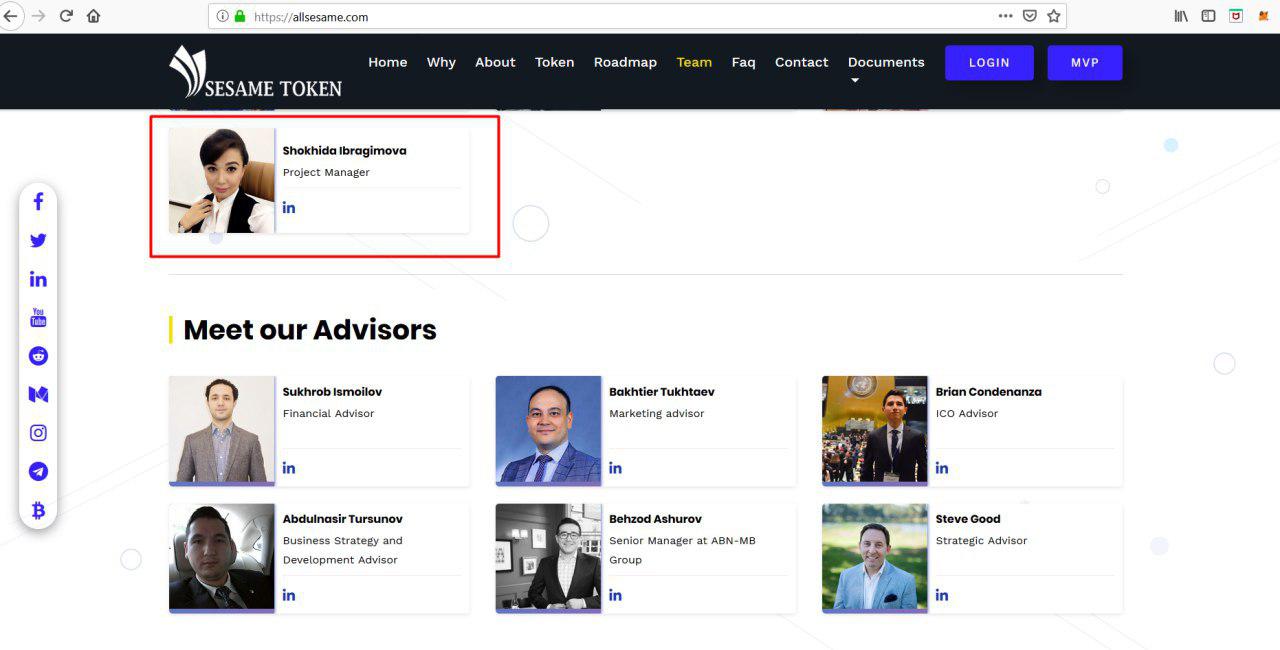The image size is (1280, 650).
Task: Open the About nav item
Action: pyautogui.click(x=495, y=62)
